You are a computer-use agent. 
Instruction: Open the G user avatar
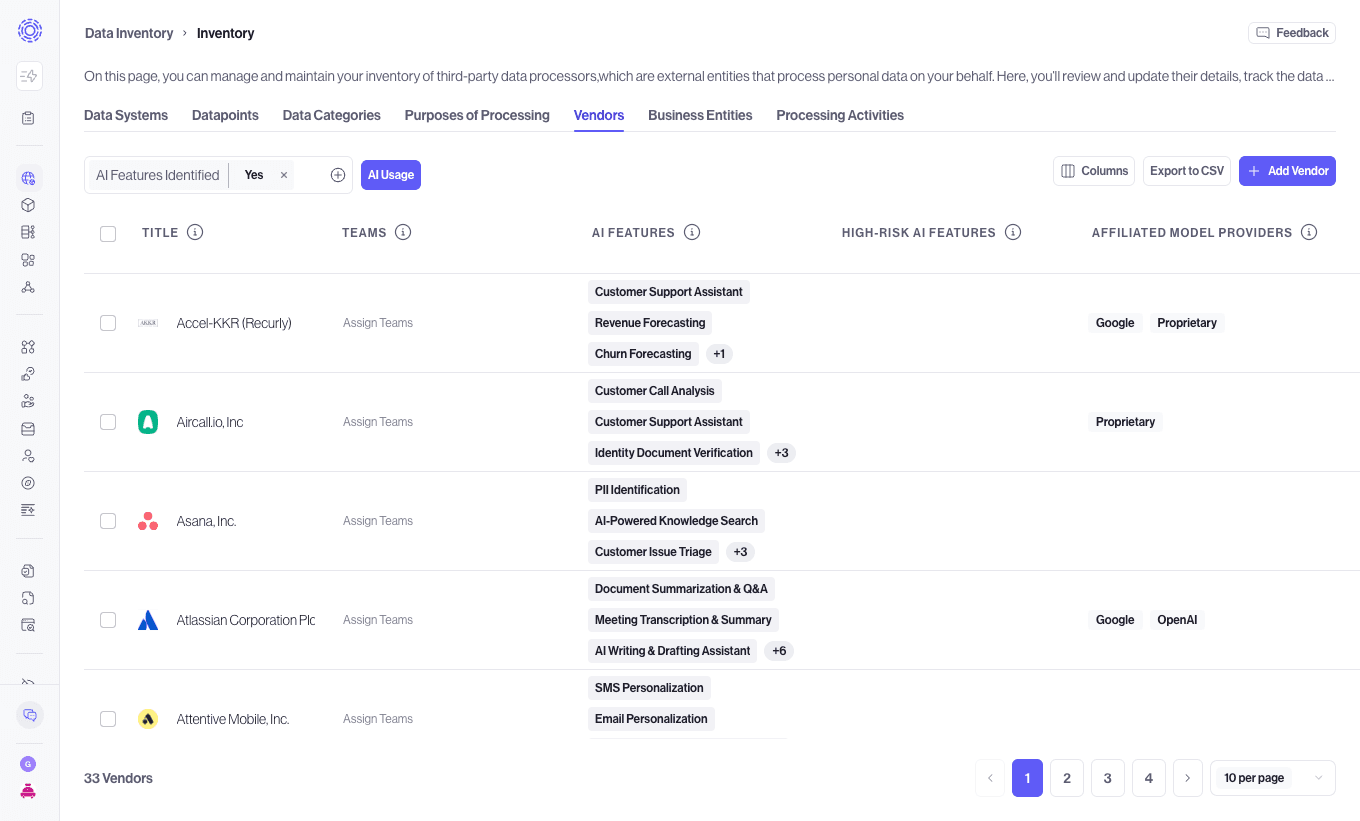click(28, 764)
